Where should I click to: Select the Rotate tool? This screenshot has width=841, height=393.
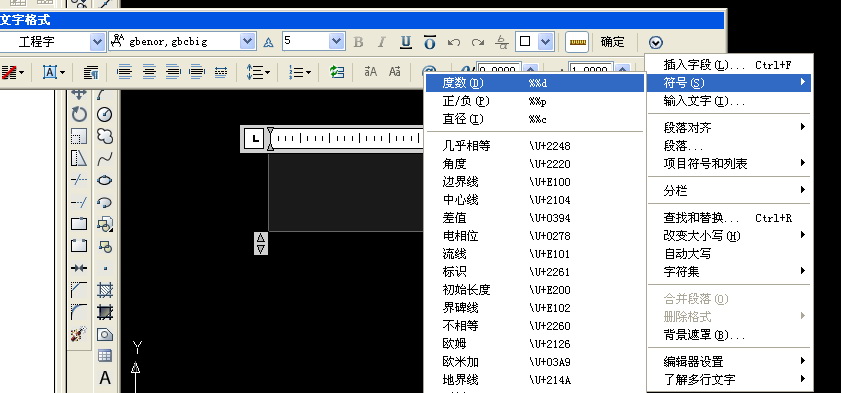coord(79,114)
